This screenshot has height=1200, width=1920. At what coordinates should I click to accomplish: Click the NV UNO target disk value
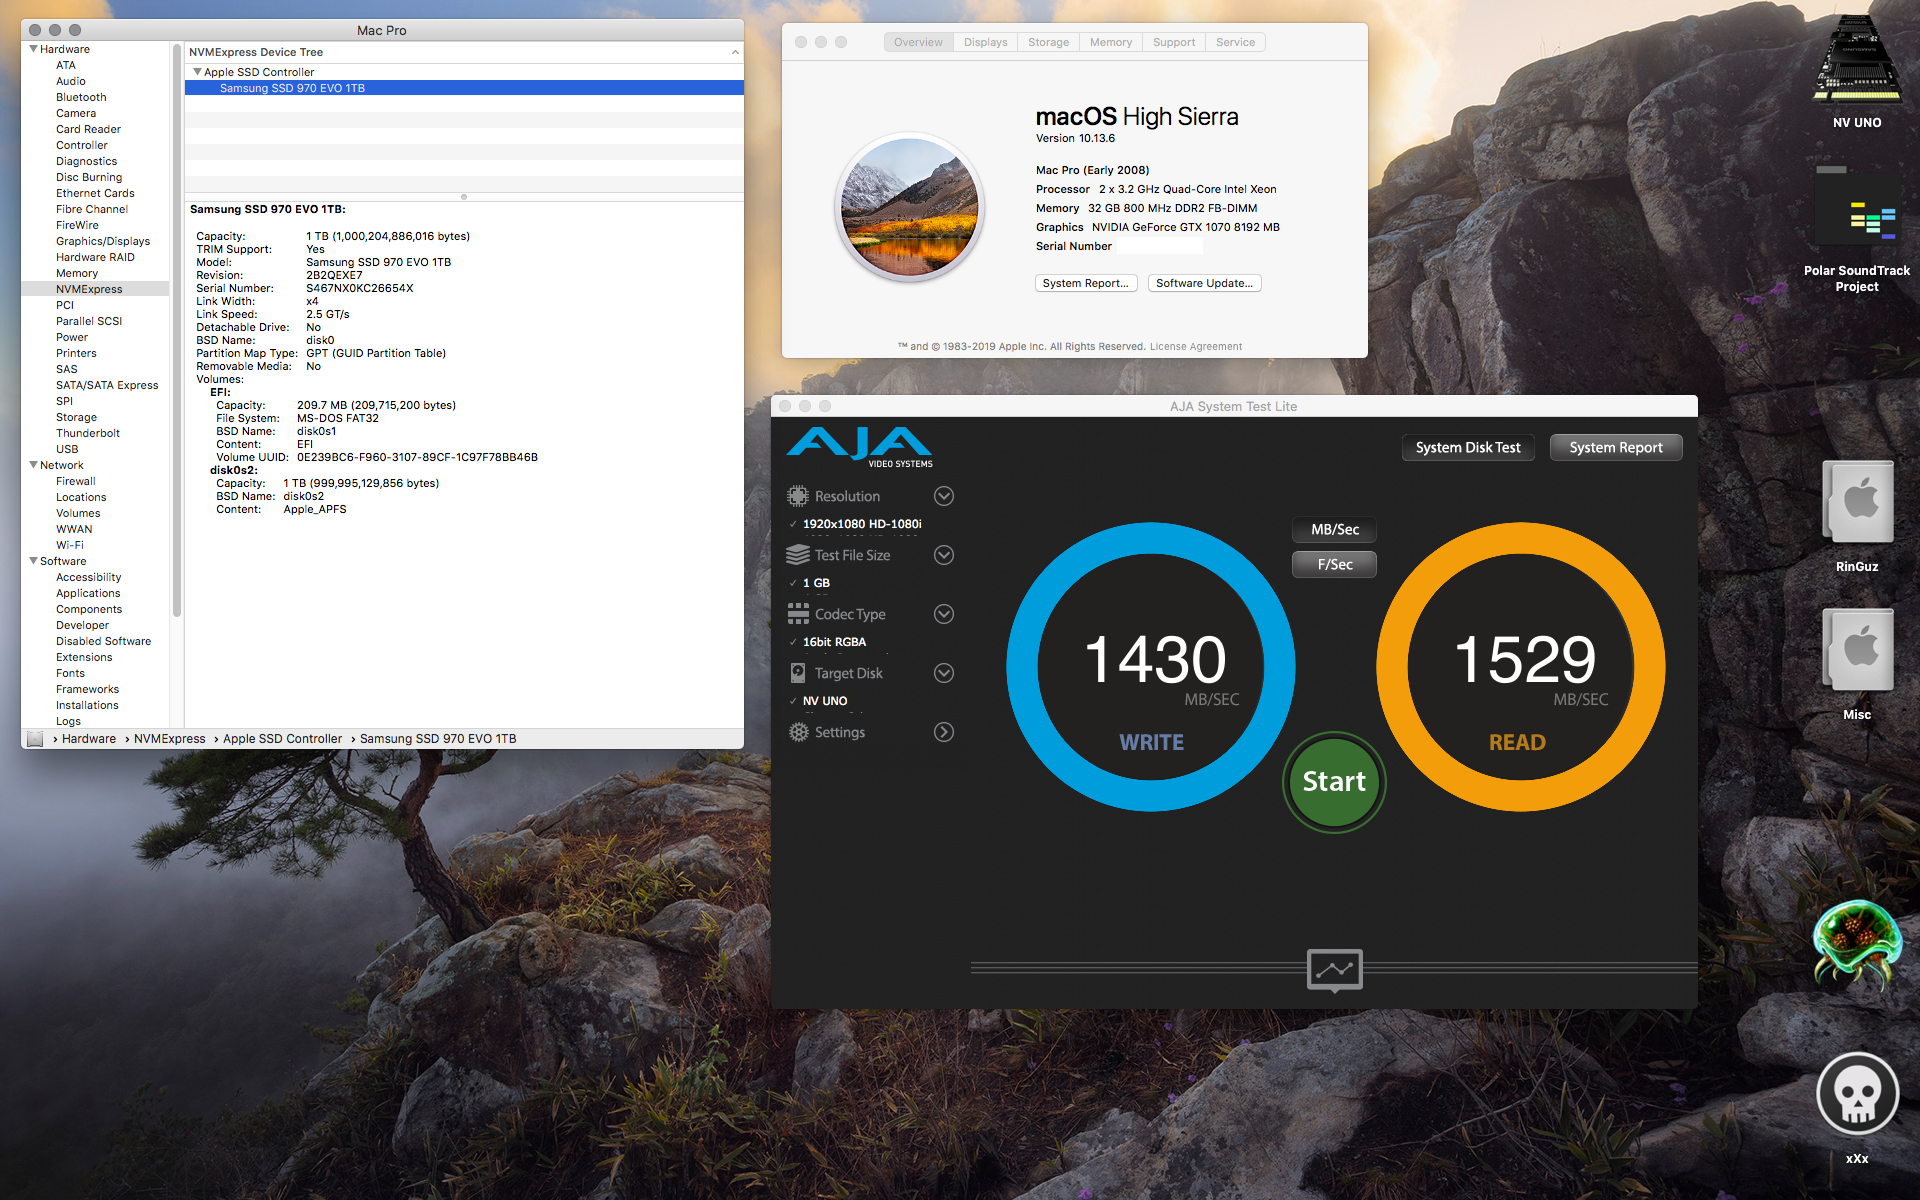click(x=825, y=701)
